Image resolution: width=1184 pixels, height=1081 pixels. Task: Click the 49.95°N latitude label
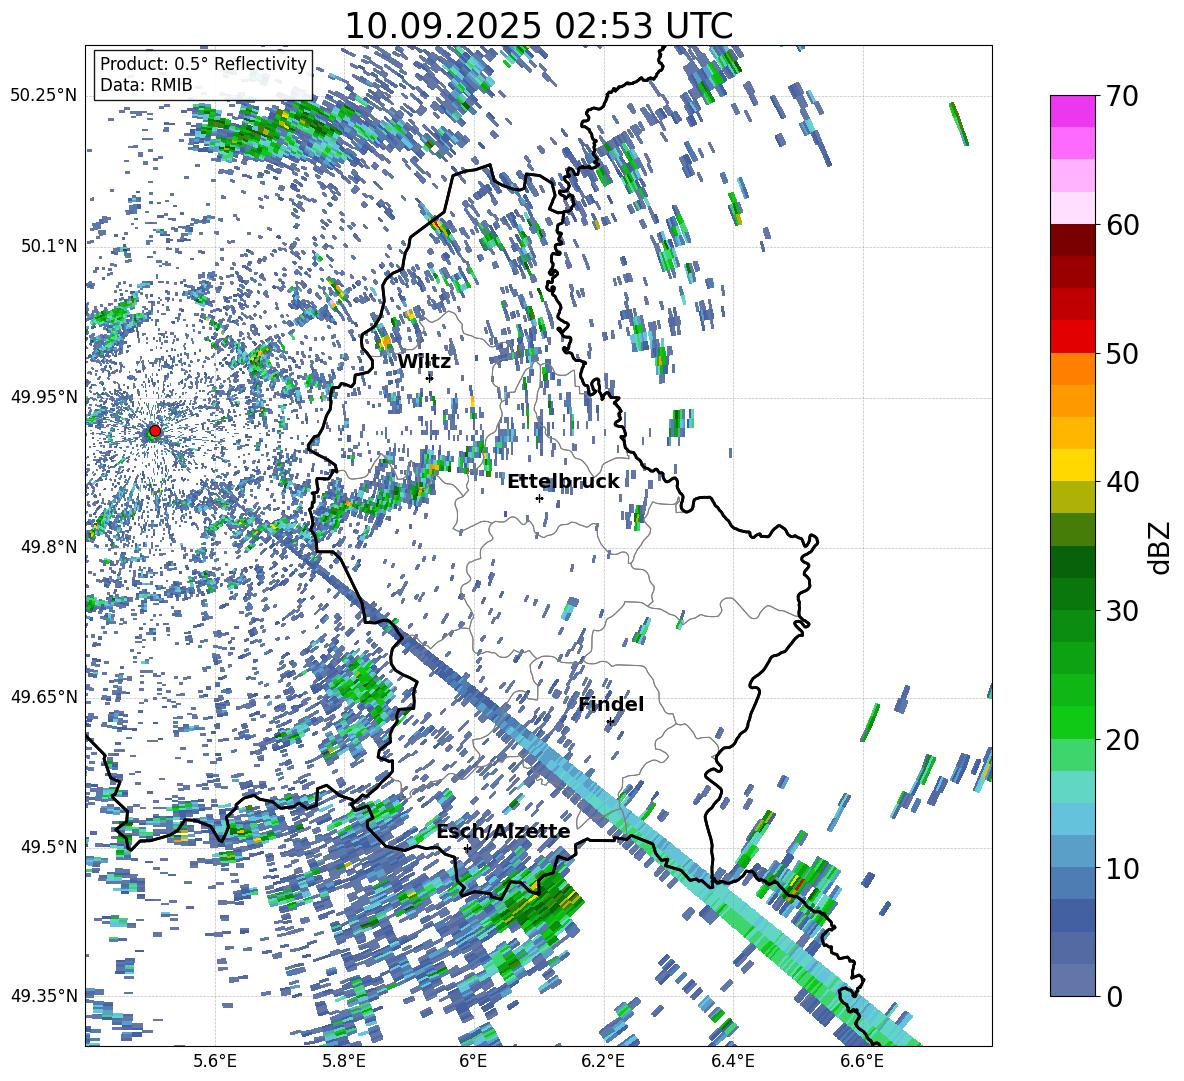(x=44, y=396)
